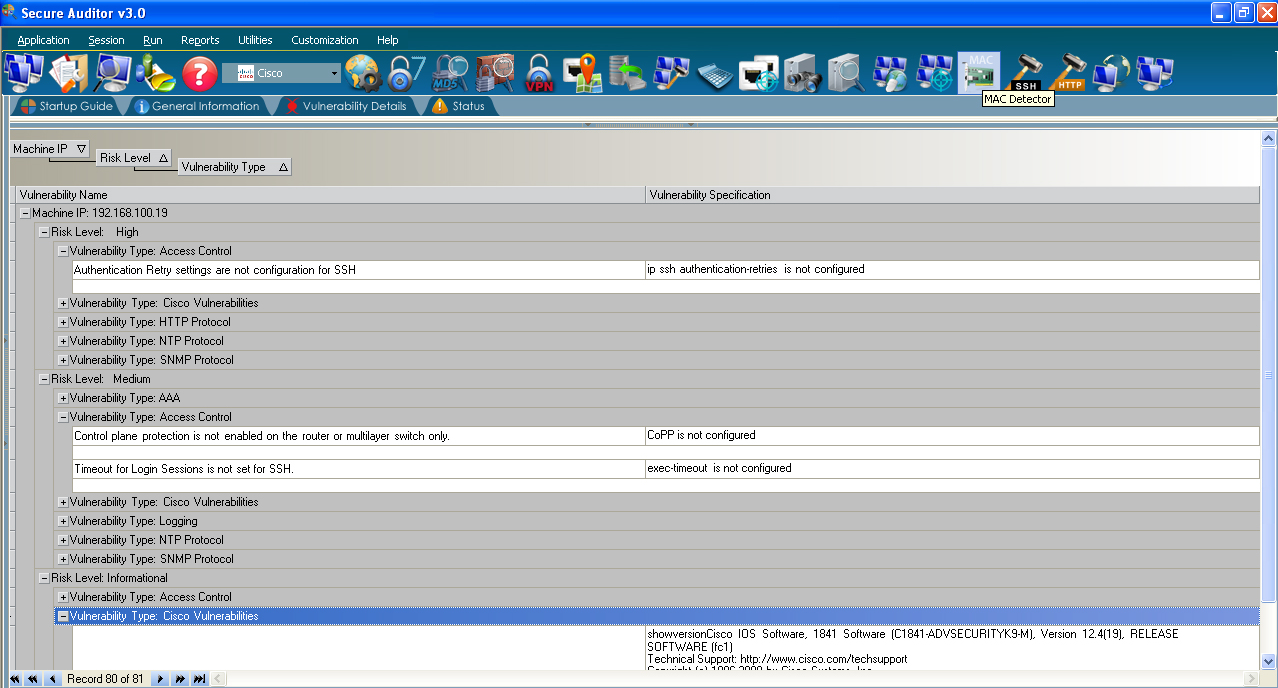Click the vertical scrollbar down arrow
This screenshot has width=1278, height=688.
click(x=1269, y=661)
